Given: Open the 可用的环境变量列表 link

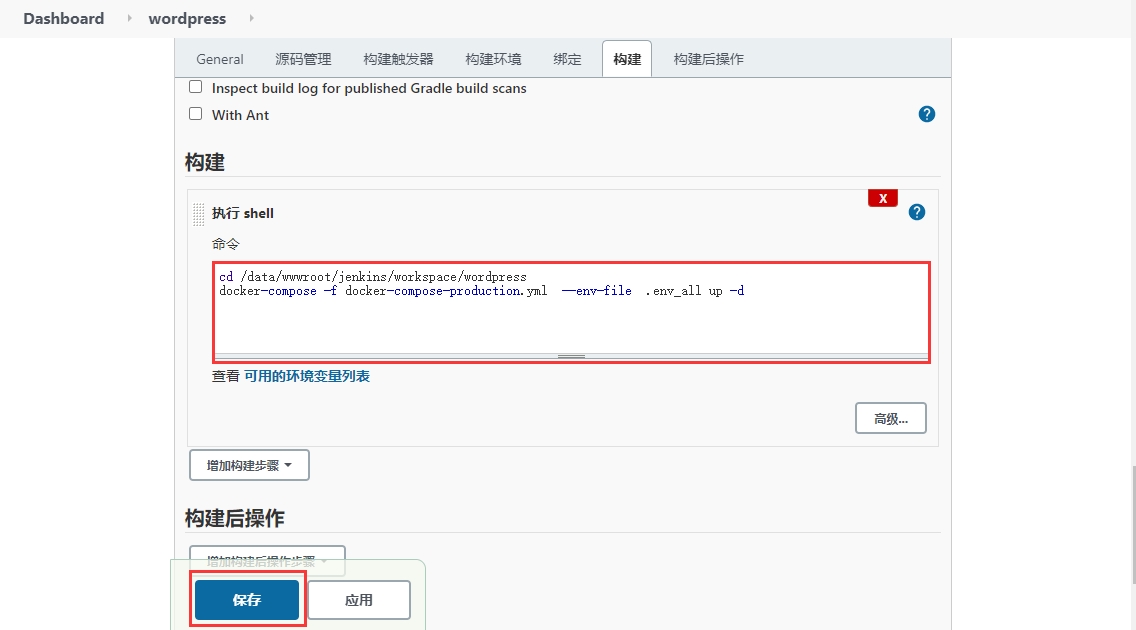Looking at the screenshot, I should [x=307, y=376].
